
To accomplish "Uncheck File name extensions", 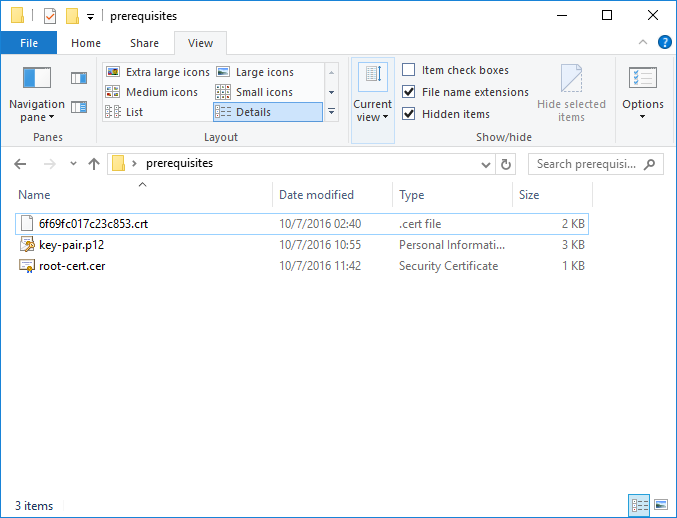I will tap(408, 92).
